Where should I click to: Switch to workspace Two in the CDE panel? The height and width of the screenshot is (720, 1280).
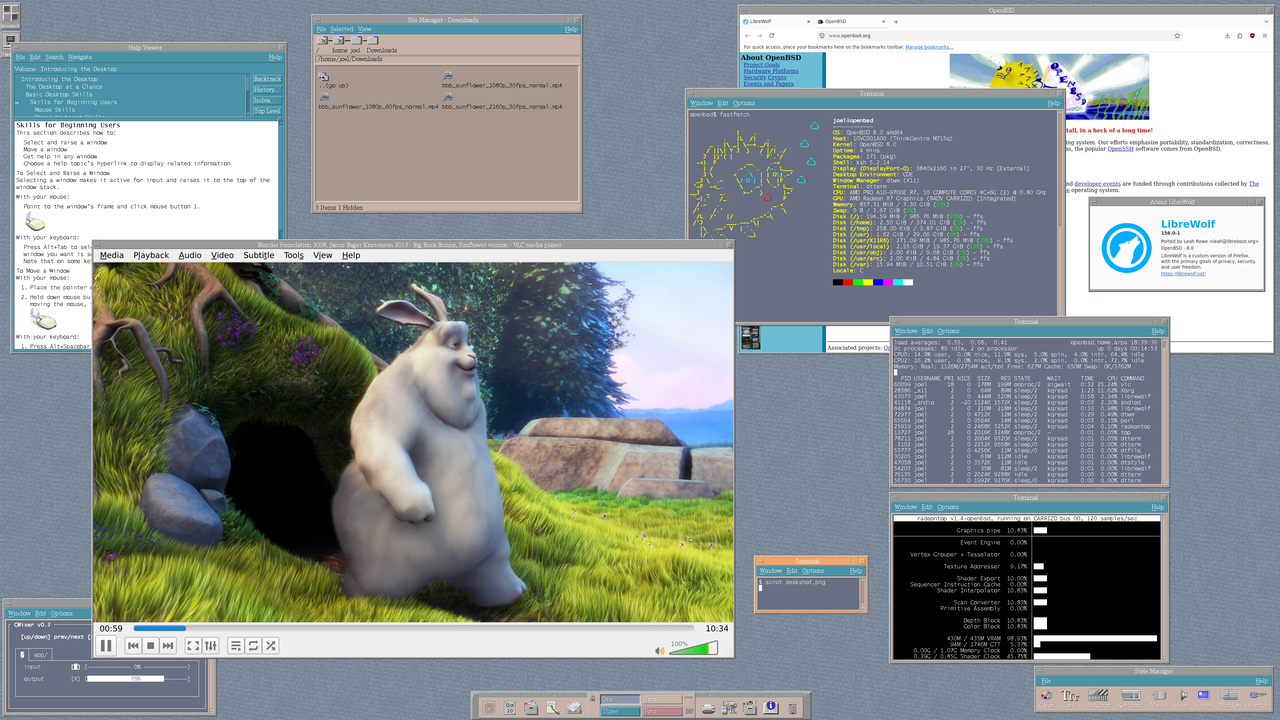(661, 700)
